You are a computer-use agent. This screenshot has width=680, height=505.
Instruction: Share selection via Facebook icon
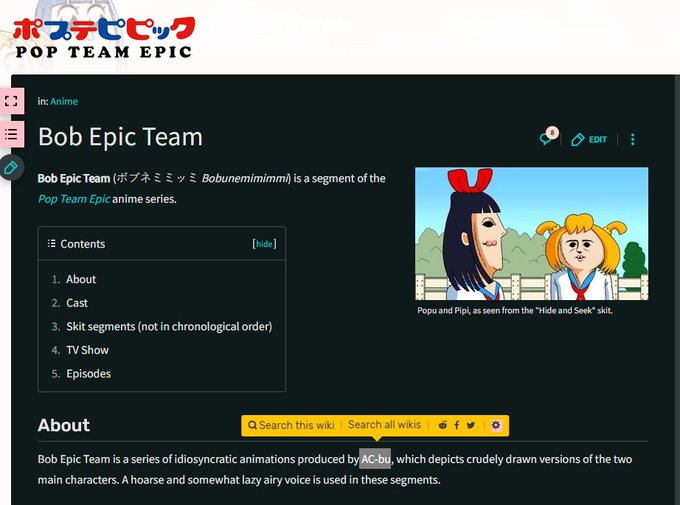point(457,425)
